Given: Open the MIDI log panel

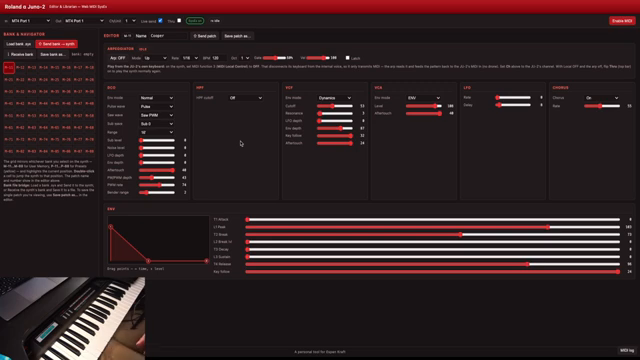Looking at the screenshot, I should coord(627,351).
